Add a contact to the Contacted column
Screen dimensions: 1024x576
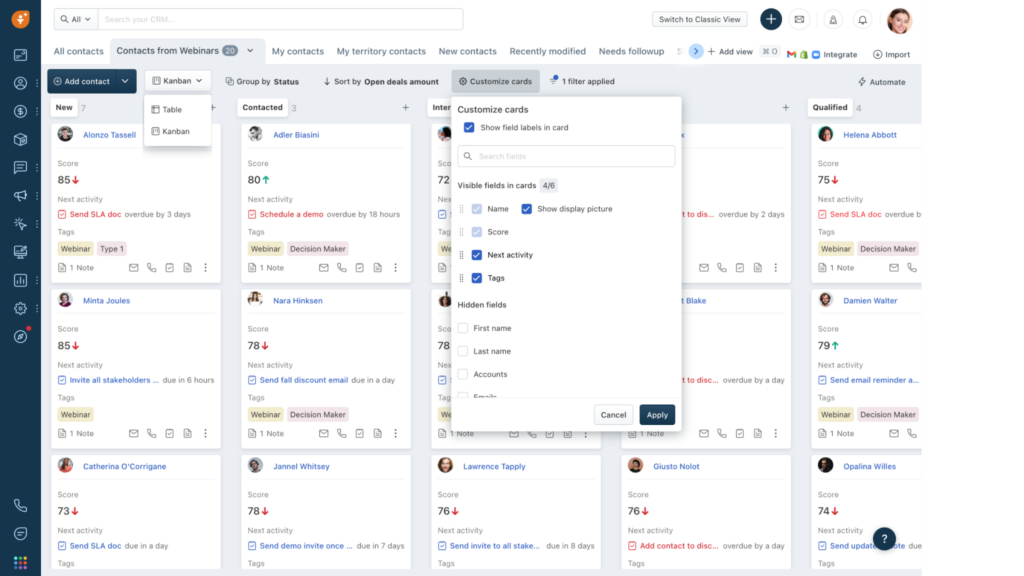pos(405,108)
